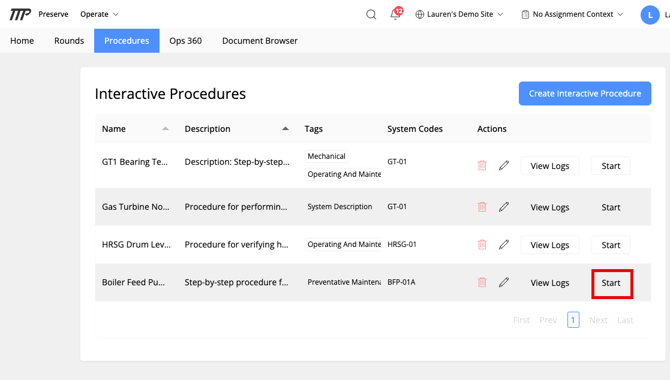Viewport: 670px width, 380px height.
Task: Sort the table by the Name column arrow
Action: tap(165, 129)
